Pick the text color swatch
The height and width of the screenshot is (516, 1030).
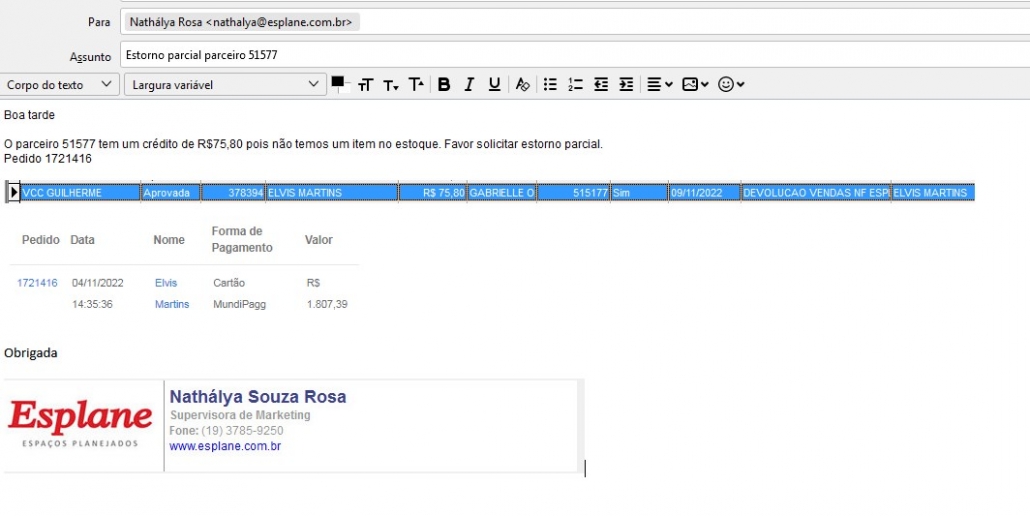[x=338, y=83]
